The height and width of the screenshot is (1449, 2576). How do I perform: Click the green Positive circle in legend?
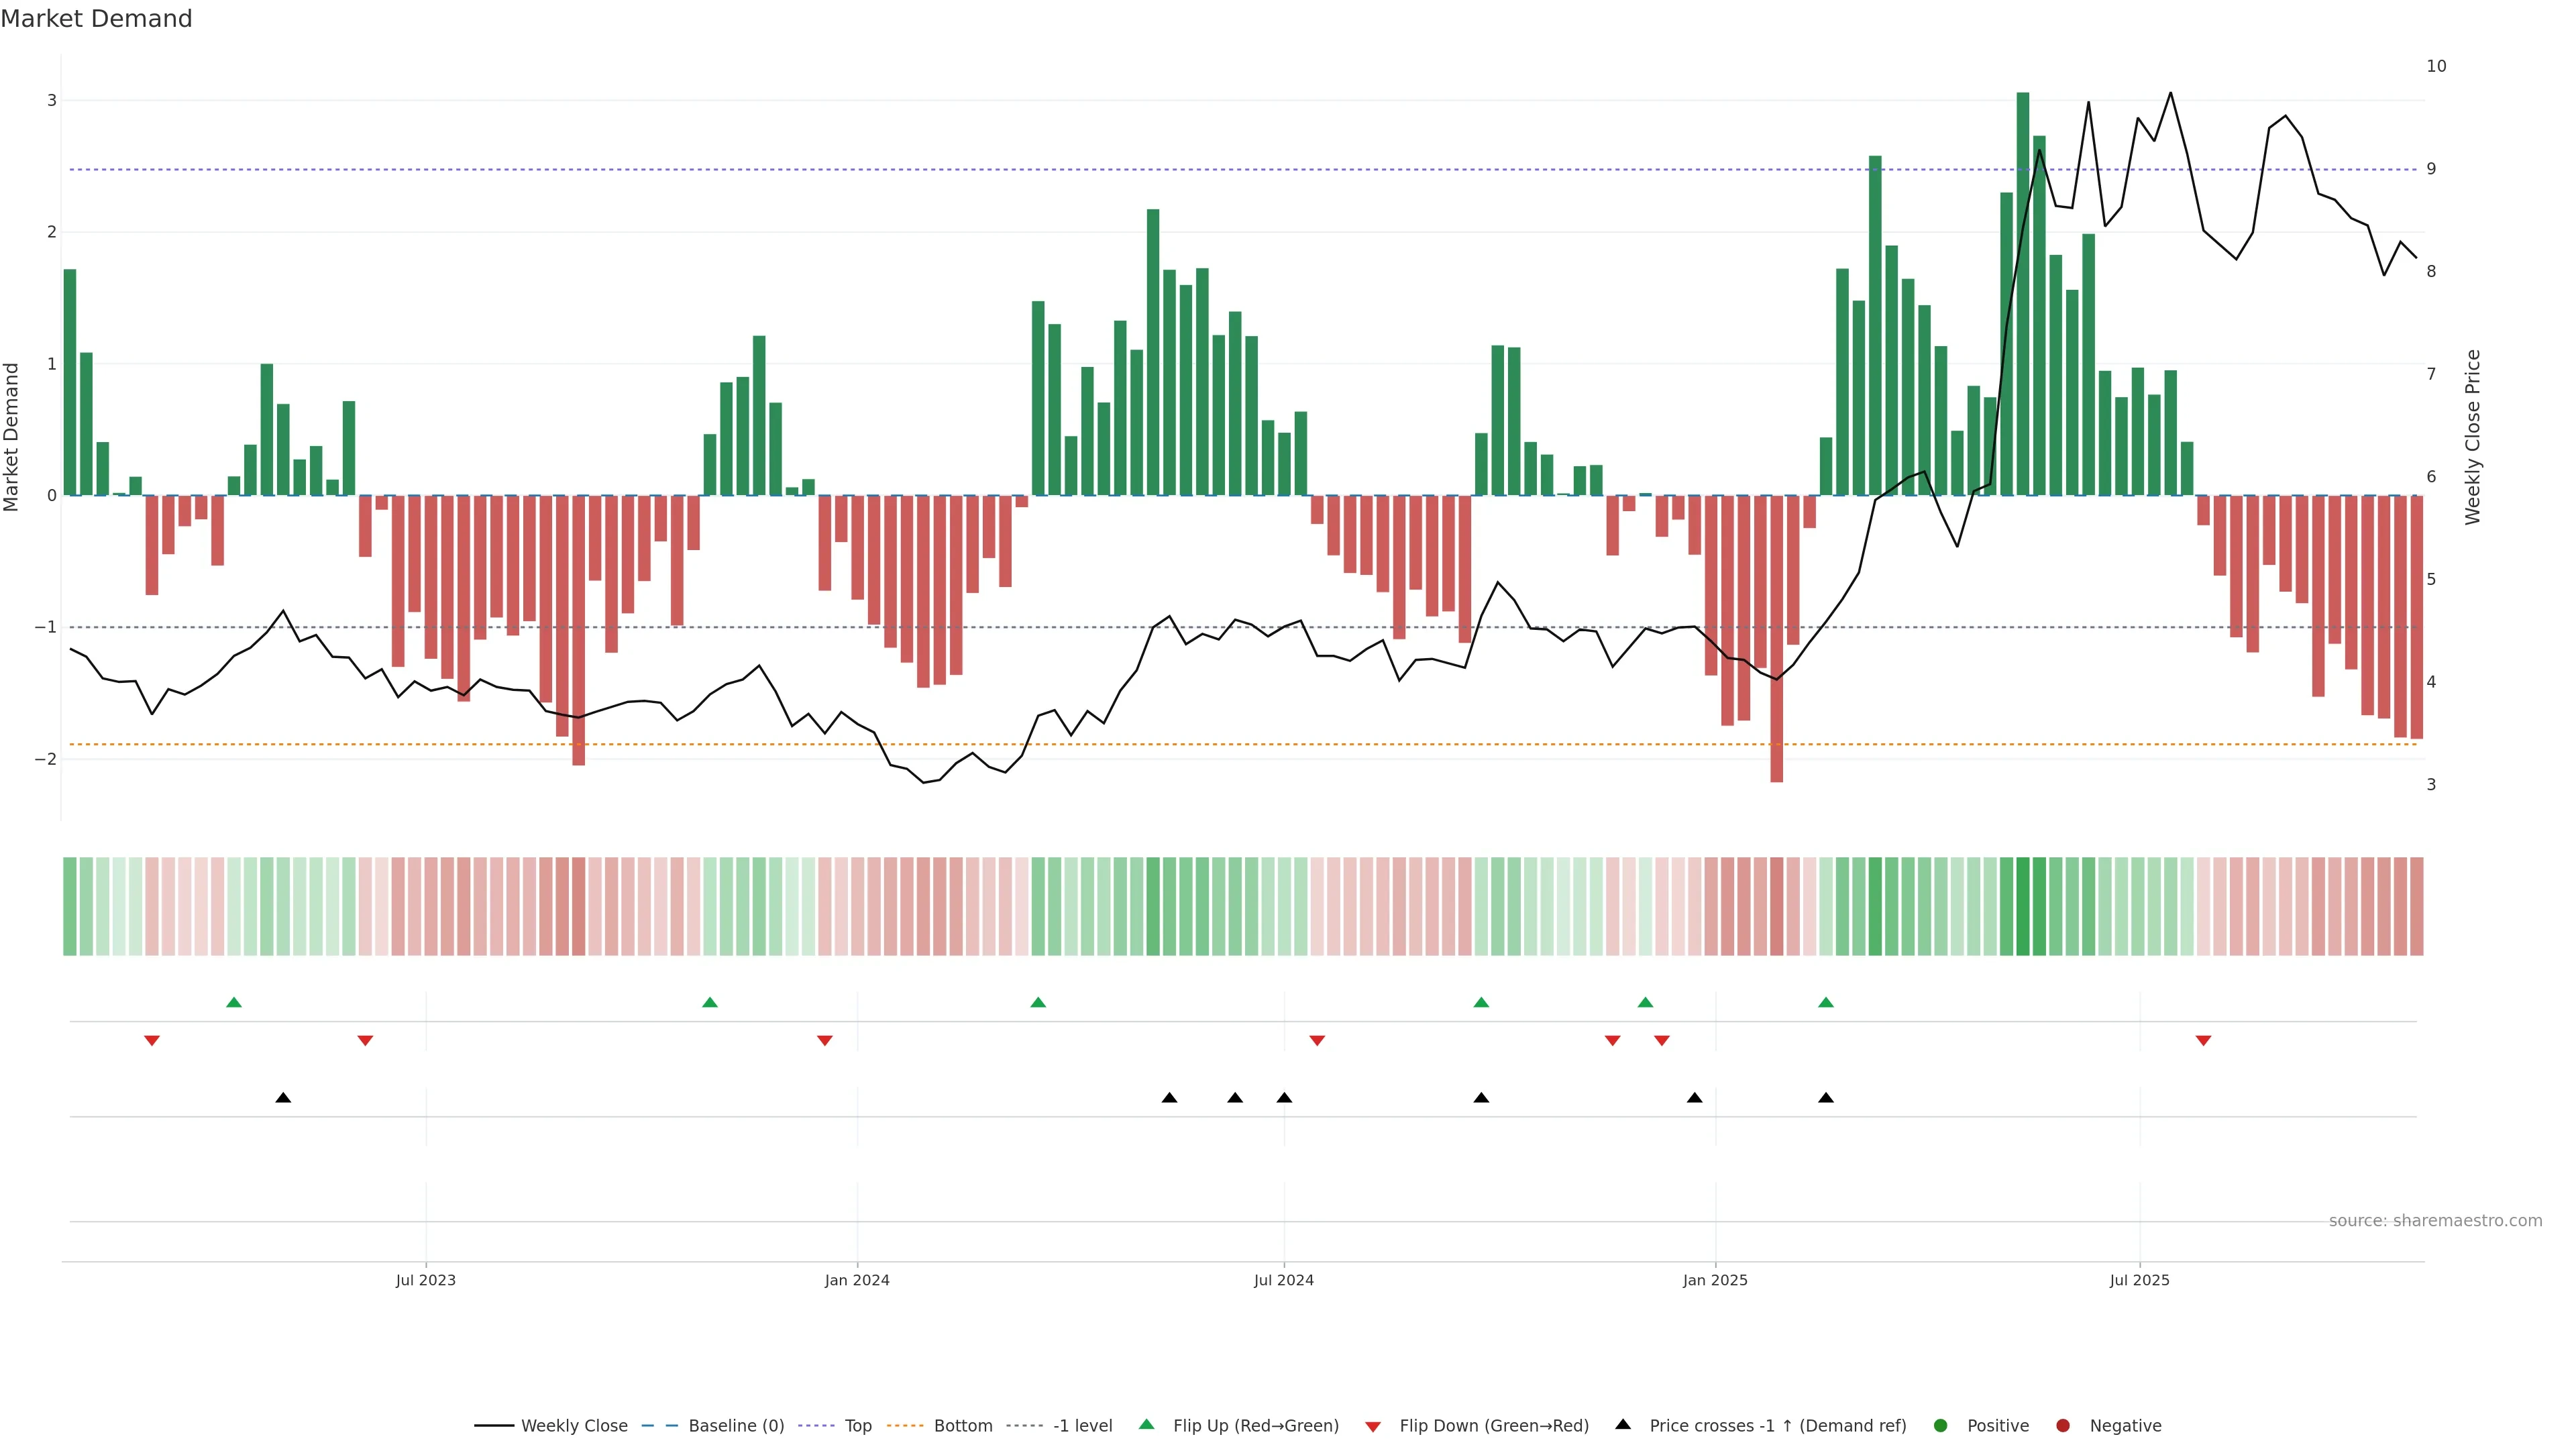(x=1941, y=1425)
